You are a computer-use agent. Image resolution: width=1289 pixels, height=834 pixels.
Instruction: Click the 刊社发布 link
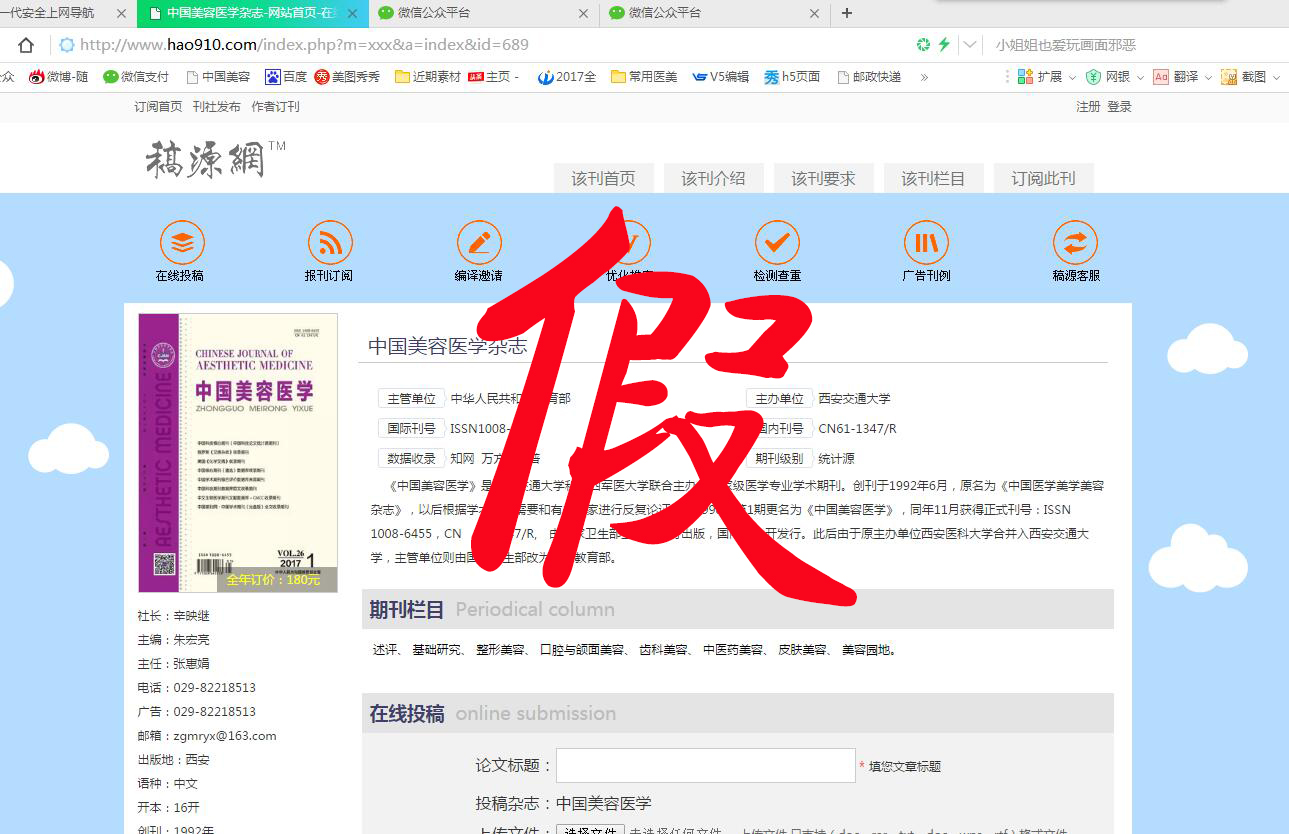point(217,107)
